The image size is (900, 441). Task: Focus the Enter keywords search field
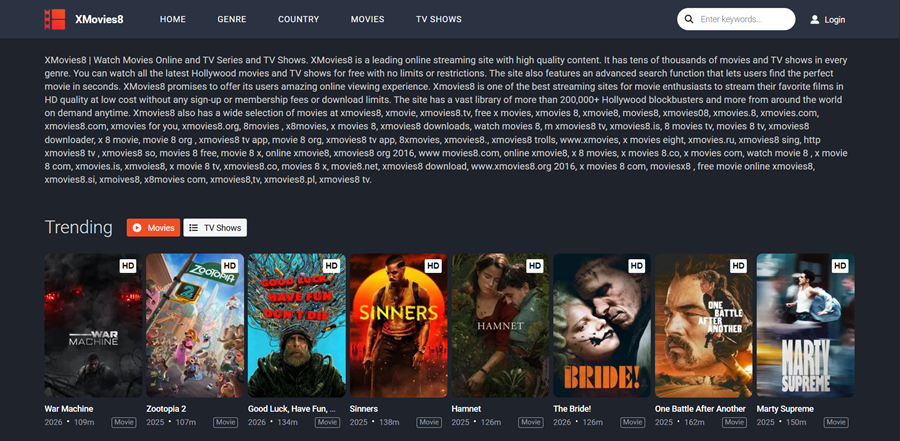click(736, 19)
